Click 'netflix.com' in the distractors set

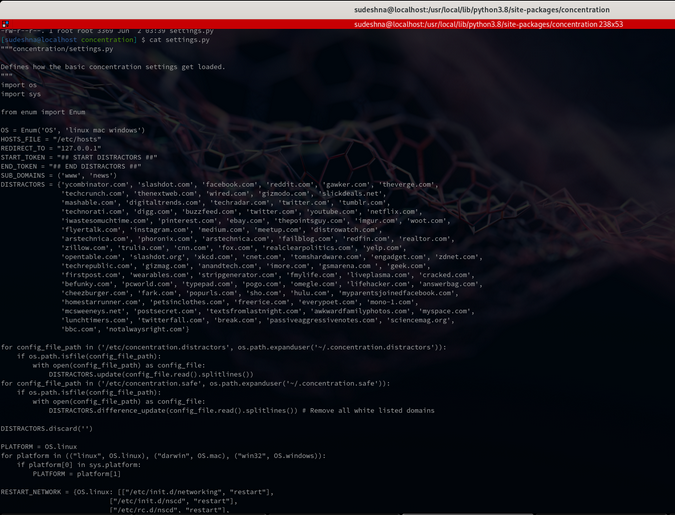click(393, 211)
